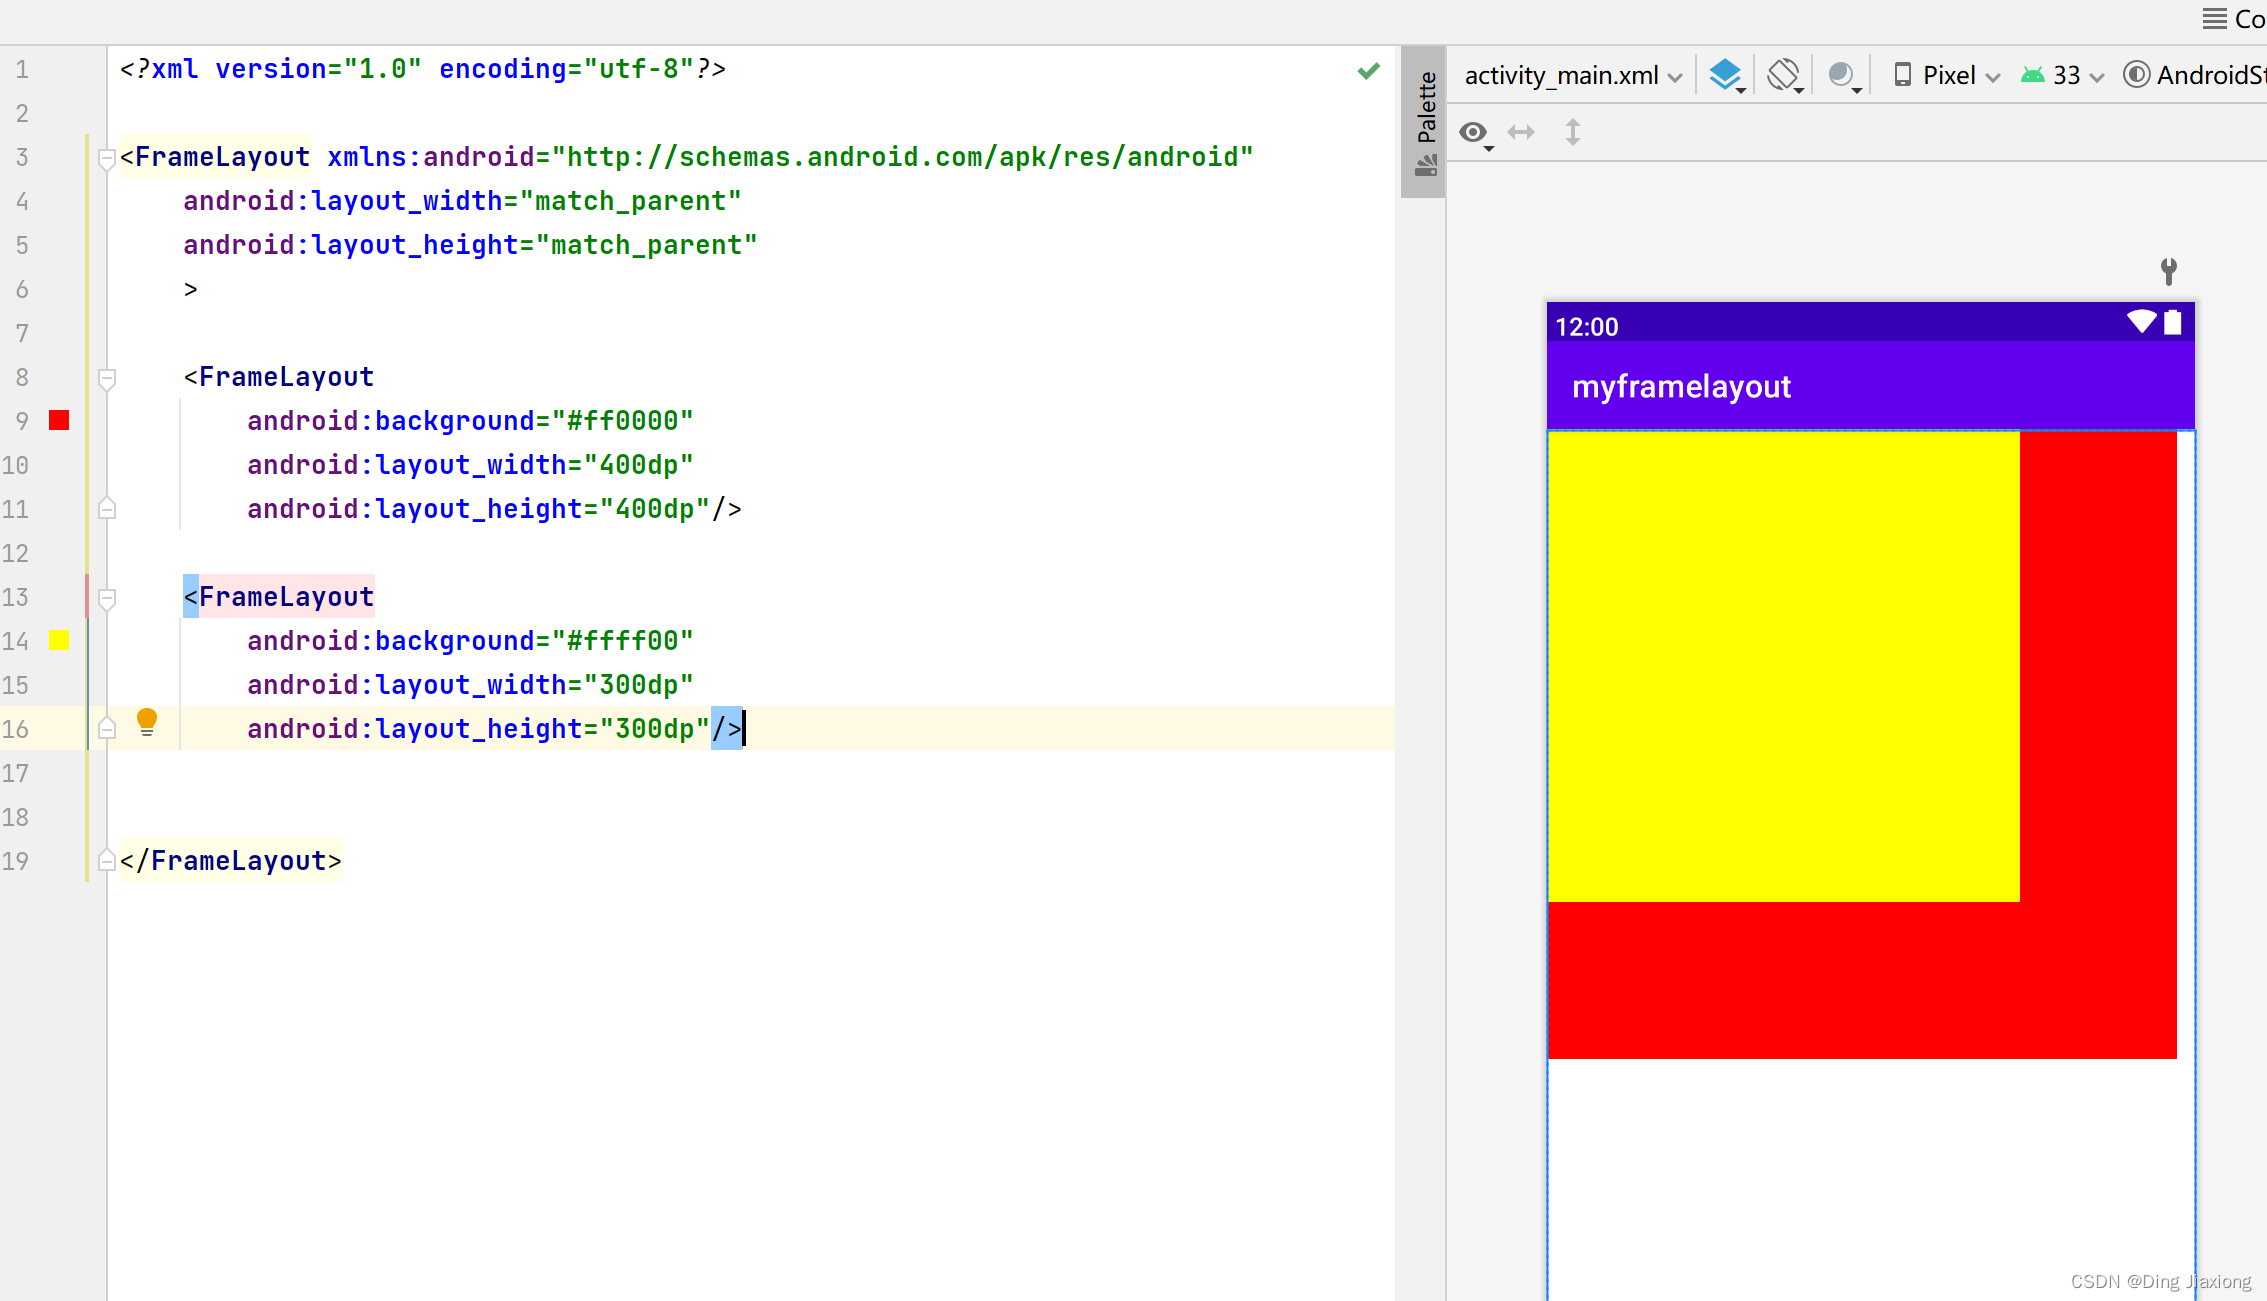Click the left navigation back arrow icon
The height and width of the screenshot is (1301, 2267).
(x=1523, y=132)
